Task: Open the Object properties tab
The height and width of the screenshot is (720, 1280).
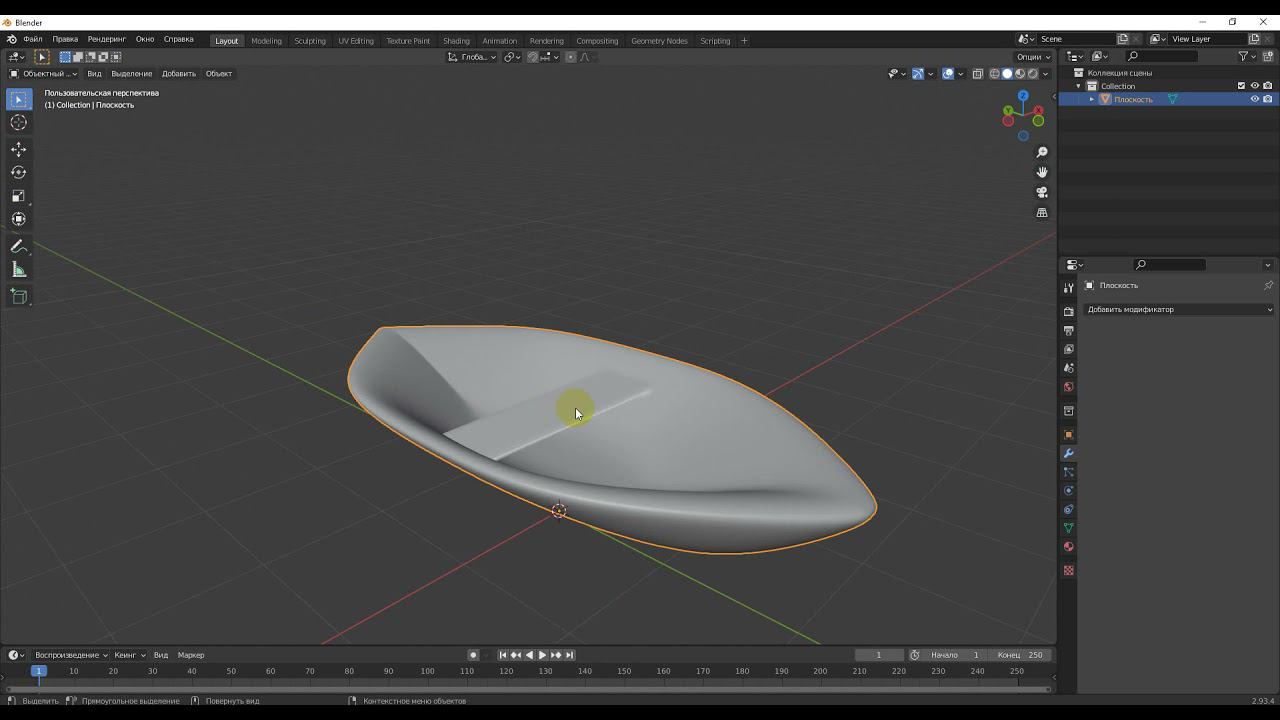Action: tap(1068, 434)
